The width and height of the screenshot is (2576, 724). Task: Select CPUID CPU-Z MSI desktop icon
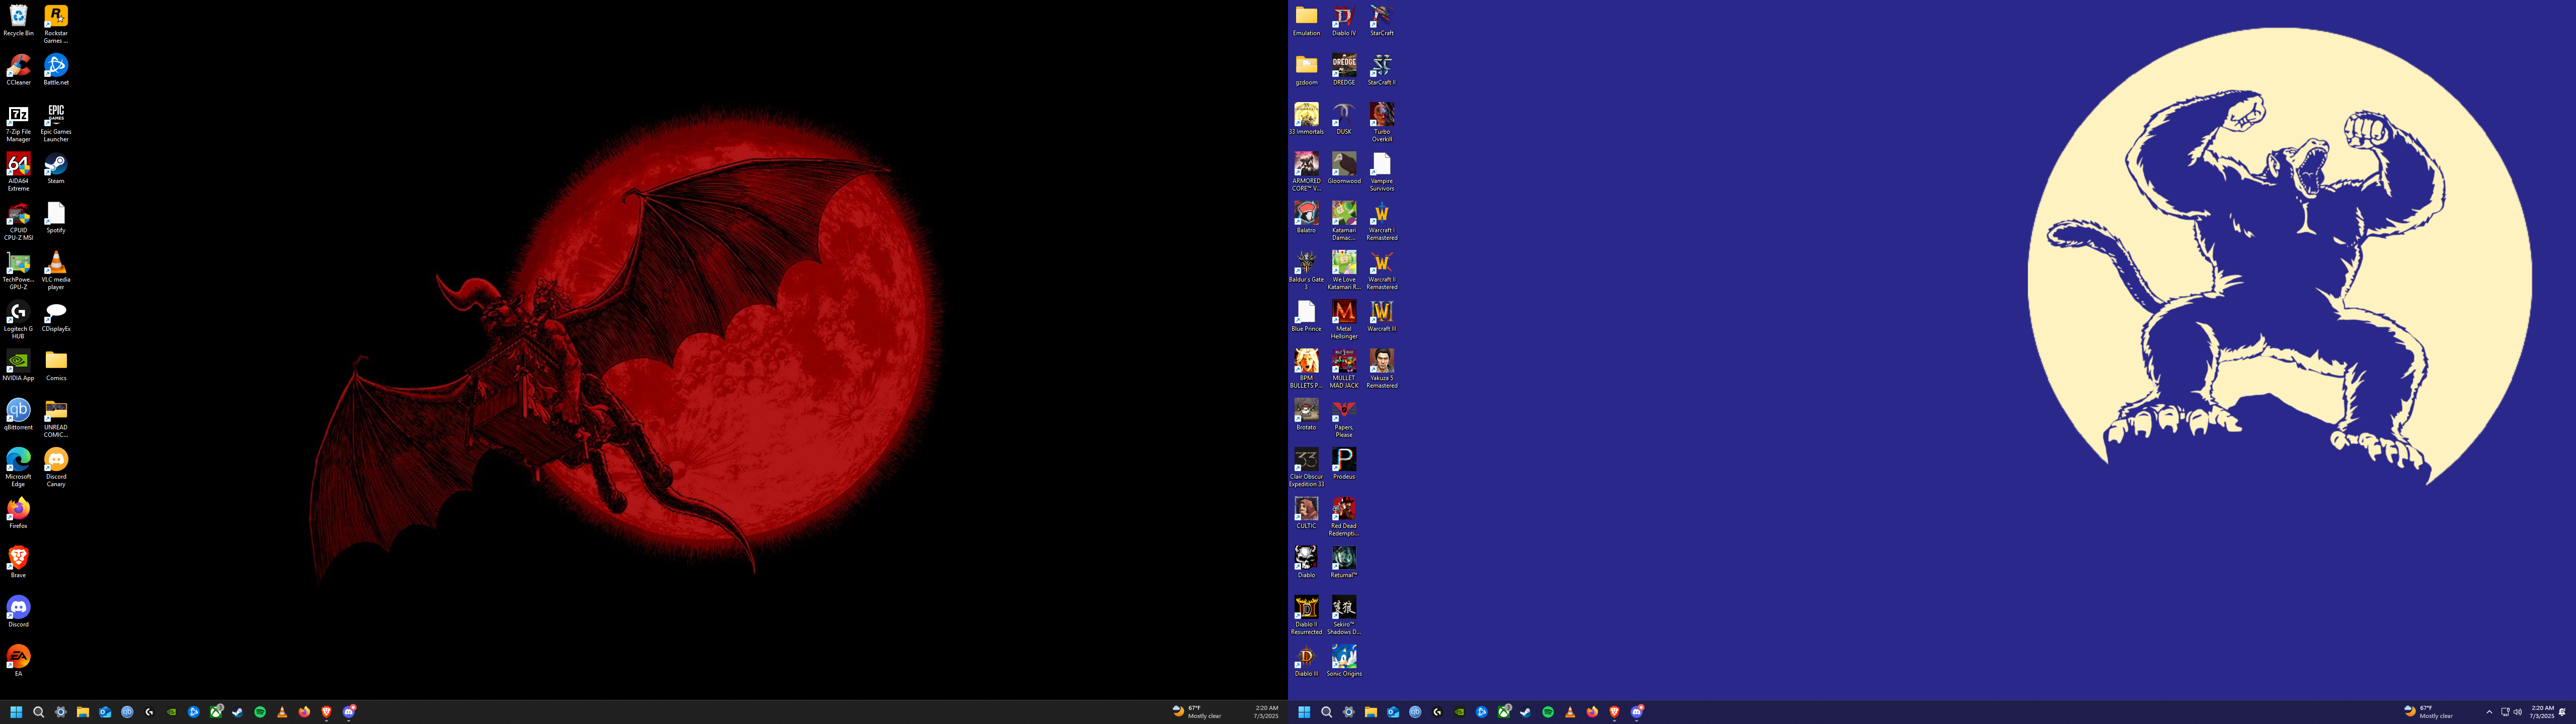(x=18, y=221)
